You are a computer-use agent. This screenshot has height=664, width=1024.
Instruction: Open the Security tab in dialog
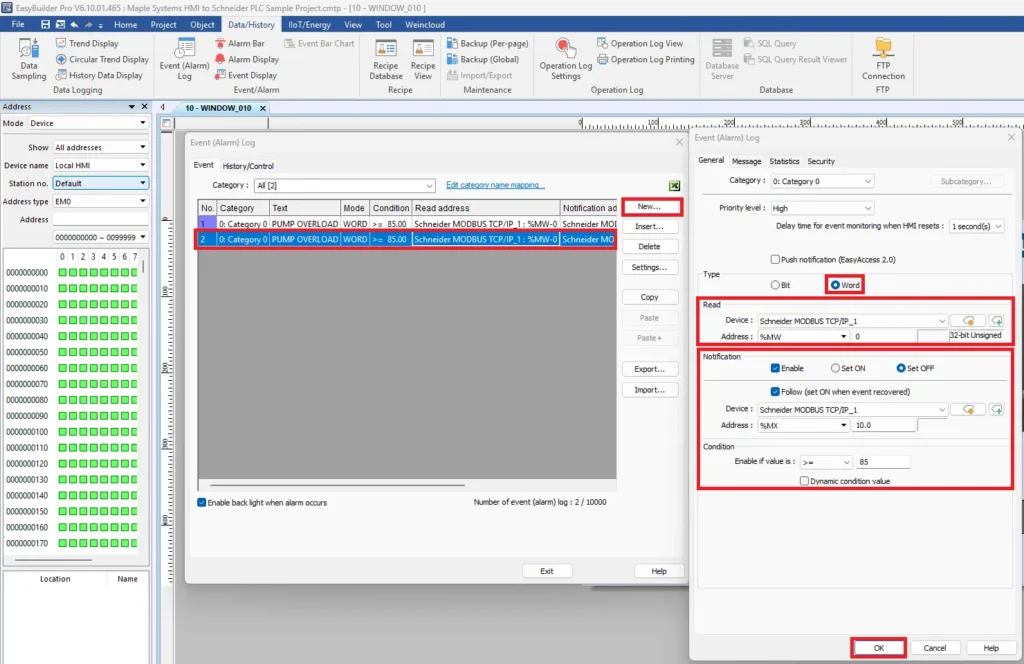[x=821, y=161]
